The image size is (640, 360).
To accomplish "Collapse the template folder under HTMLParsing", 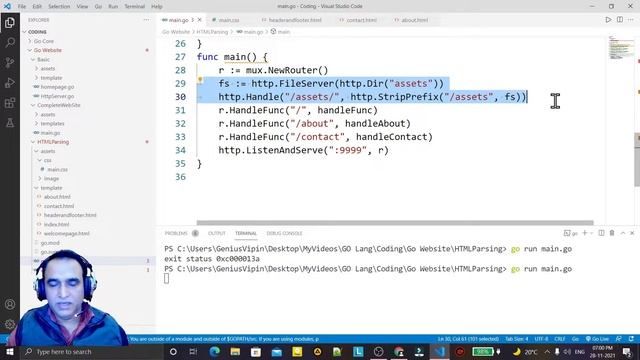I will point(48,188).
